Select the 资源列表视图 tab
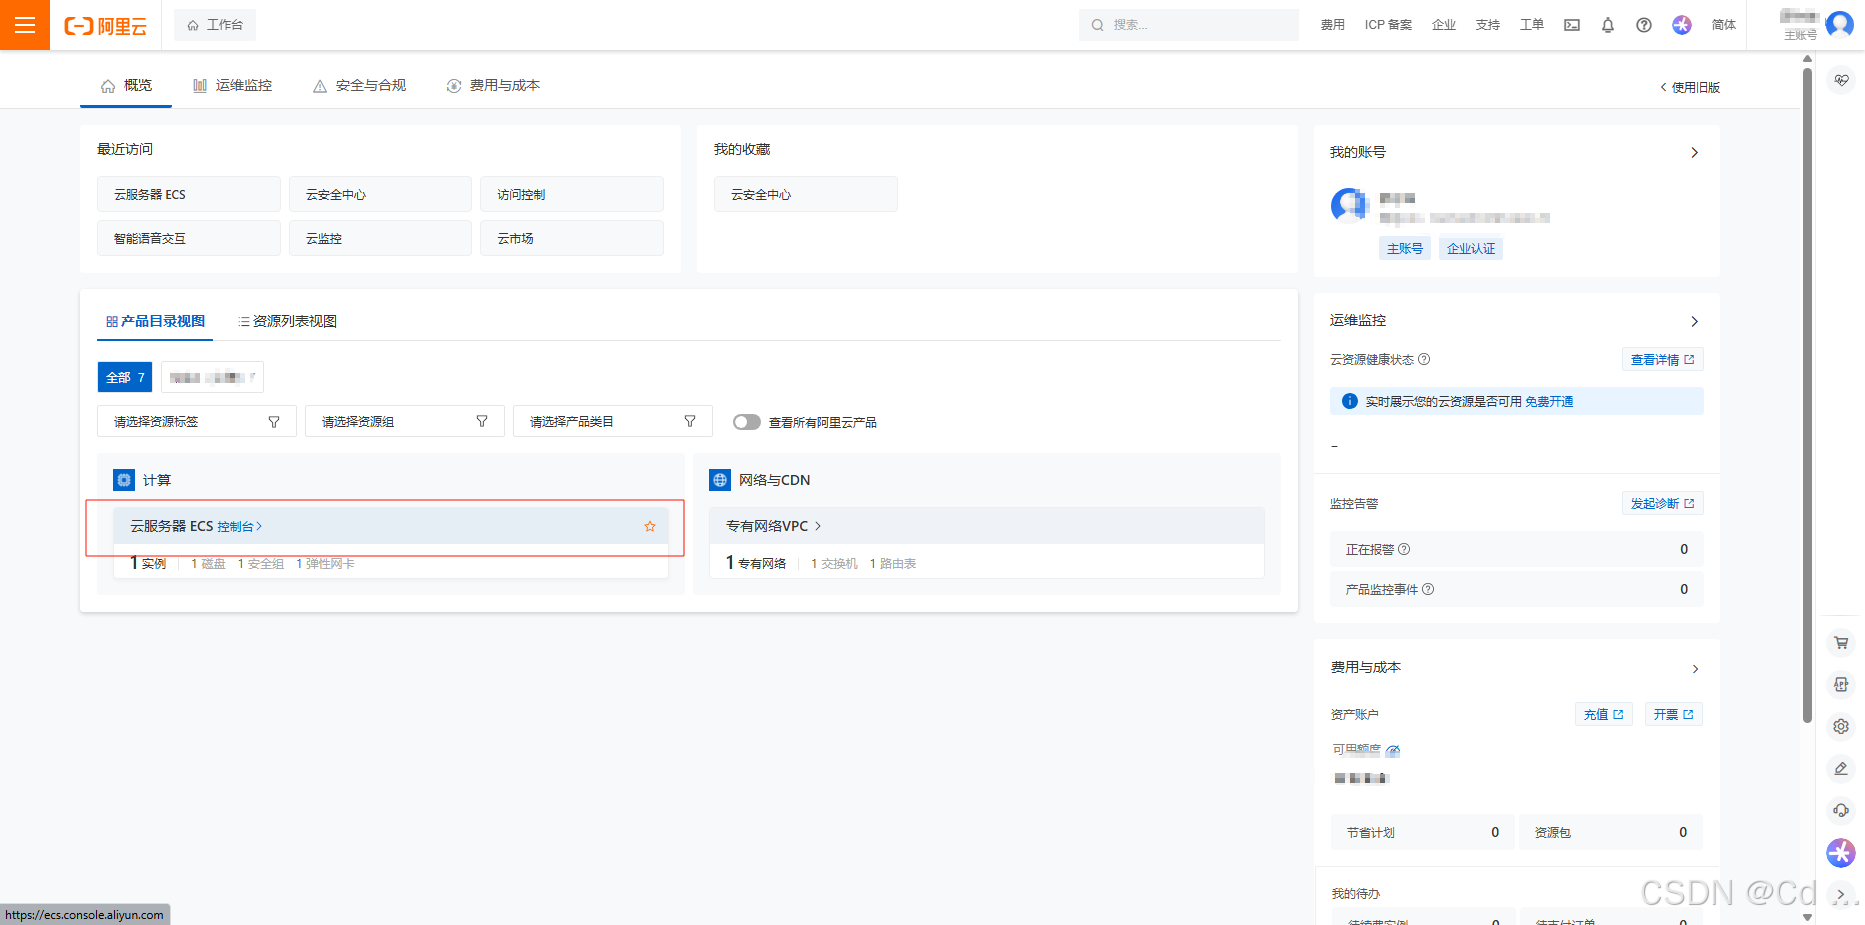This screenshot has height=925, width=1865. [288, 321]
